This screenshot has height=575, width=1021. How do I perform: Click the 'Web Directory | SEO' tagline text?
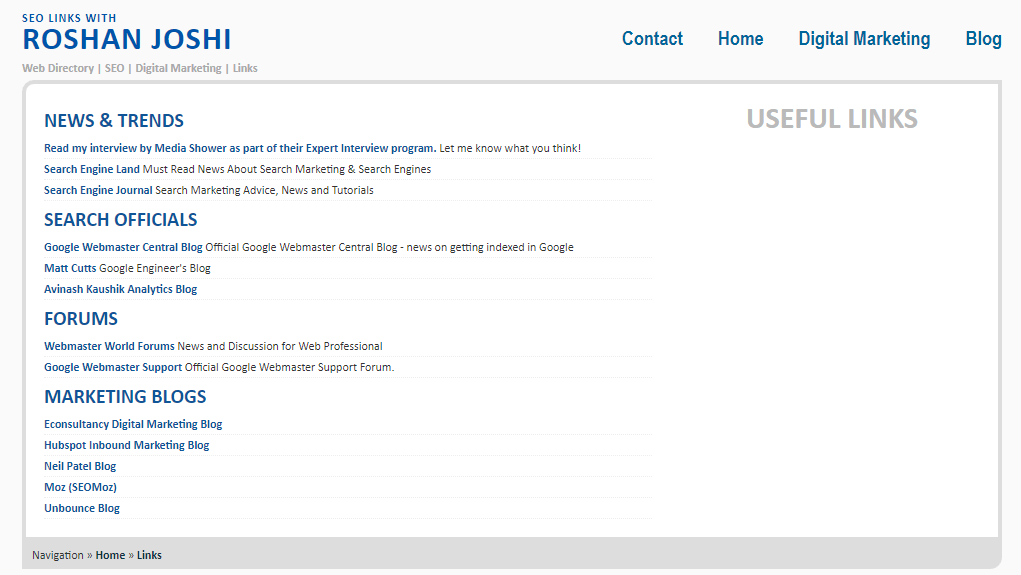tap(73, 68)
